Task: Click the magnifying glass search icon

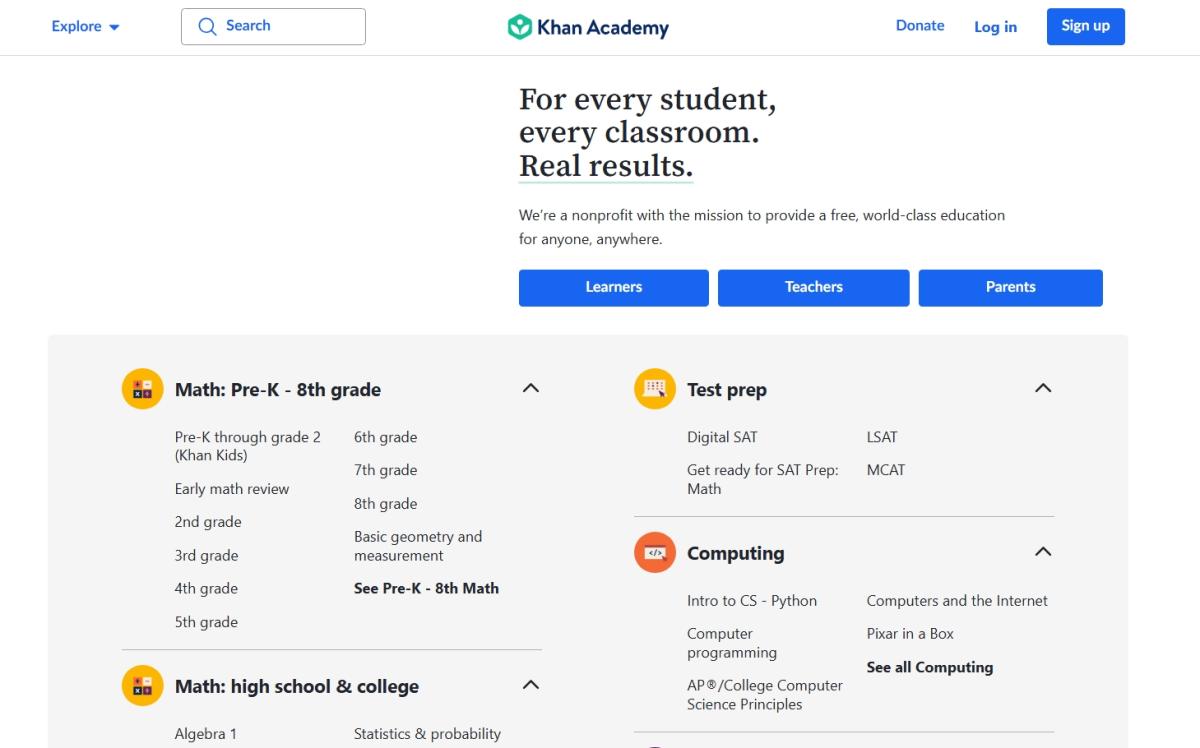Action: tap(207, 27)
